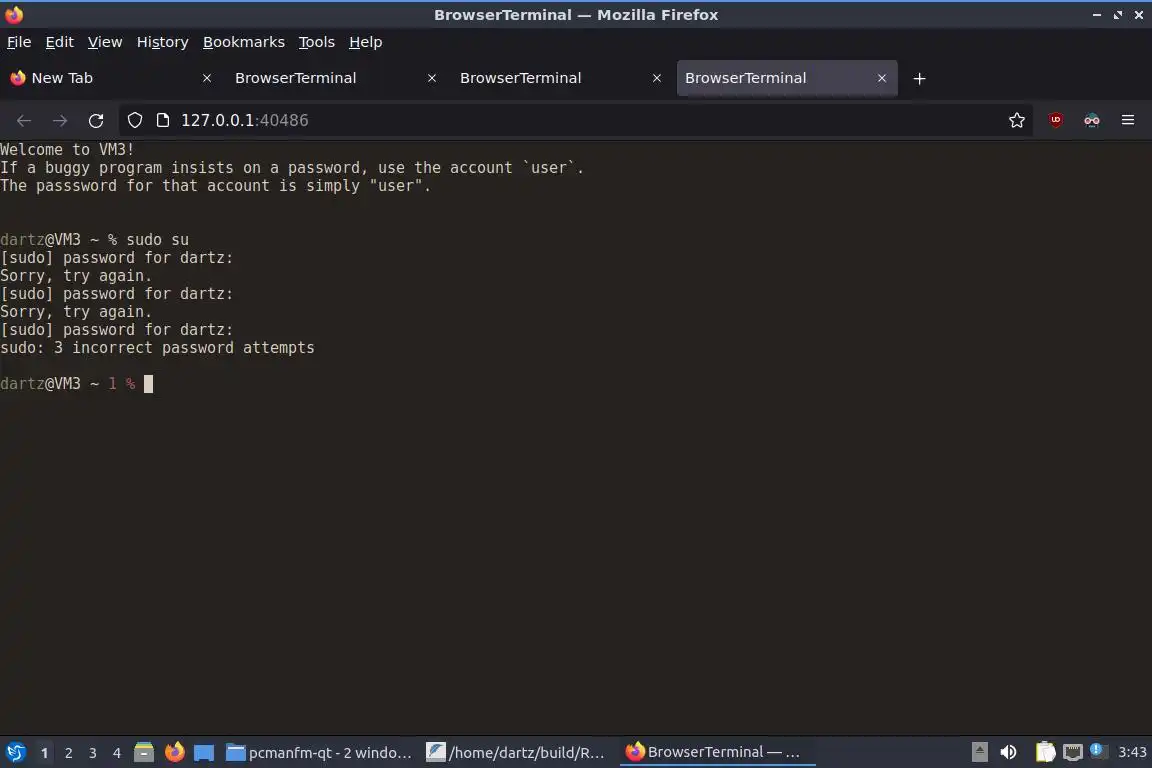Switch to virtual desktop 2
Image resolution: width=1152 pixels, height=768 pixels.
68,753
